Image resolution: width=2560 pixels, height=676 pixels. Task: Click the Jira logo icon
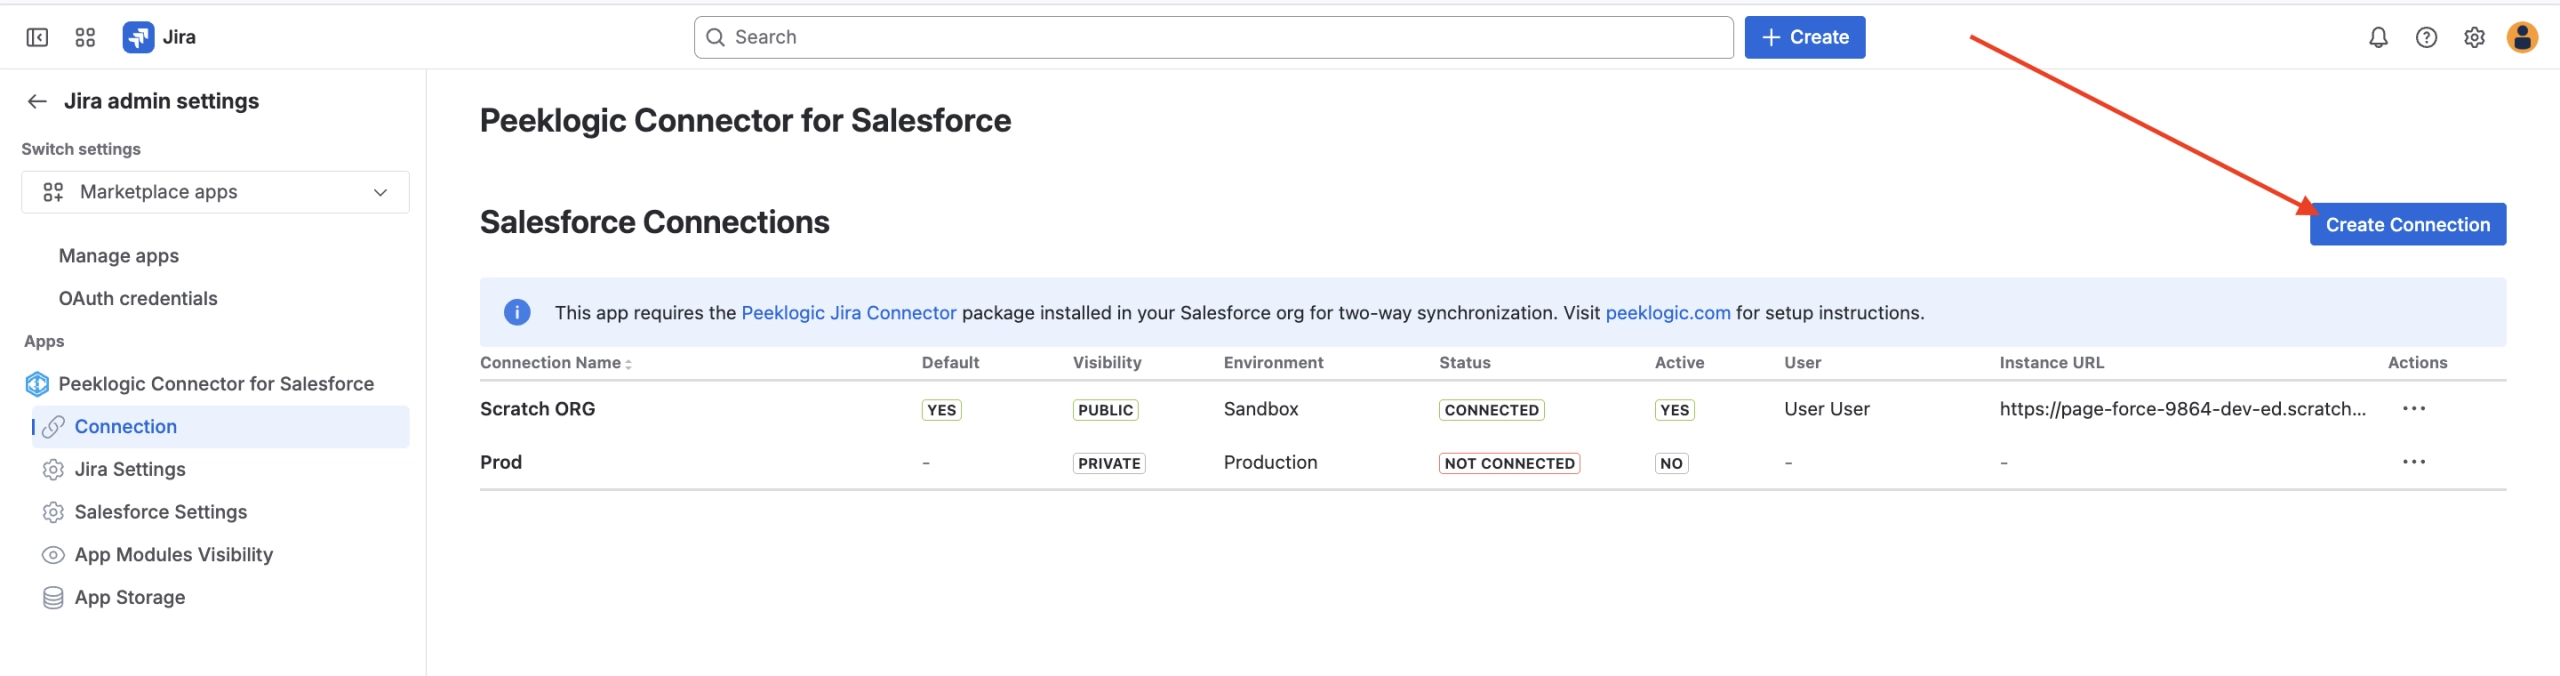138,37
